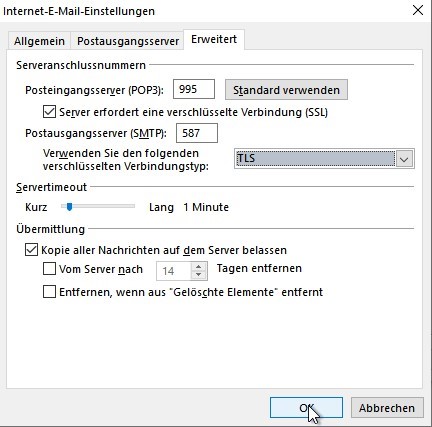Open the TLS encryption type dropdown
This screenshot has height=427, width=432.
coord(324,158)
